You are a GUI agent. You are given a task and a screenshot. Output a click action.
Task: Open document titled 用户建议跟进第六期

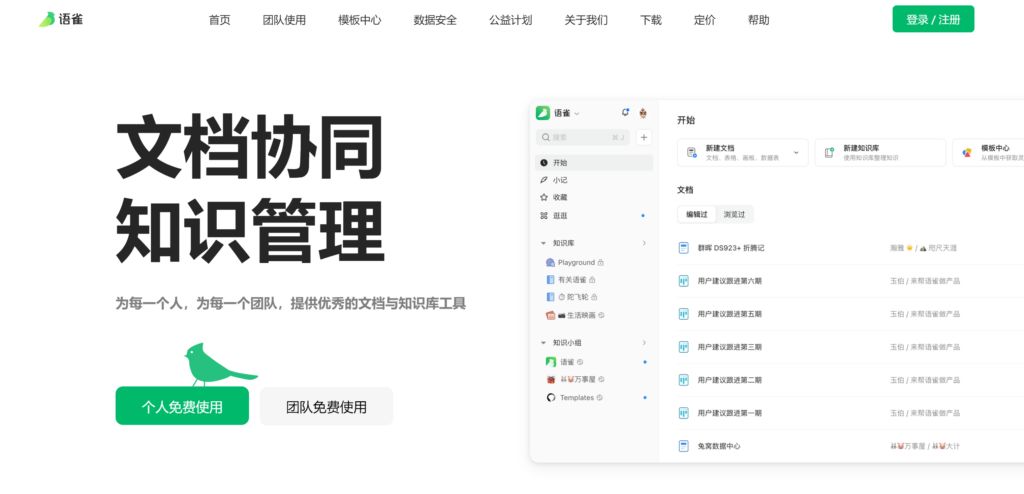tap(729, 281)
